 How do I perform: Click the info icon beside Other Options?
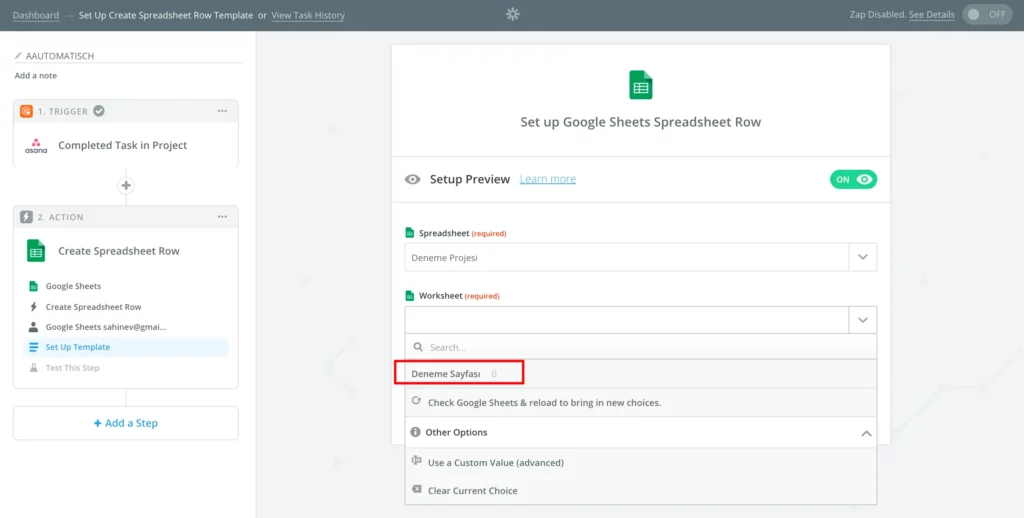point(415,432)
